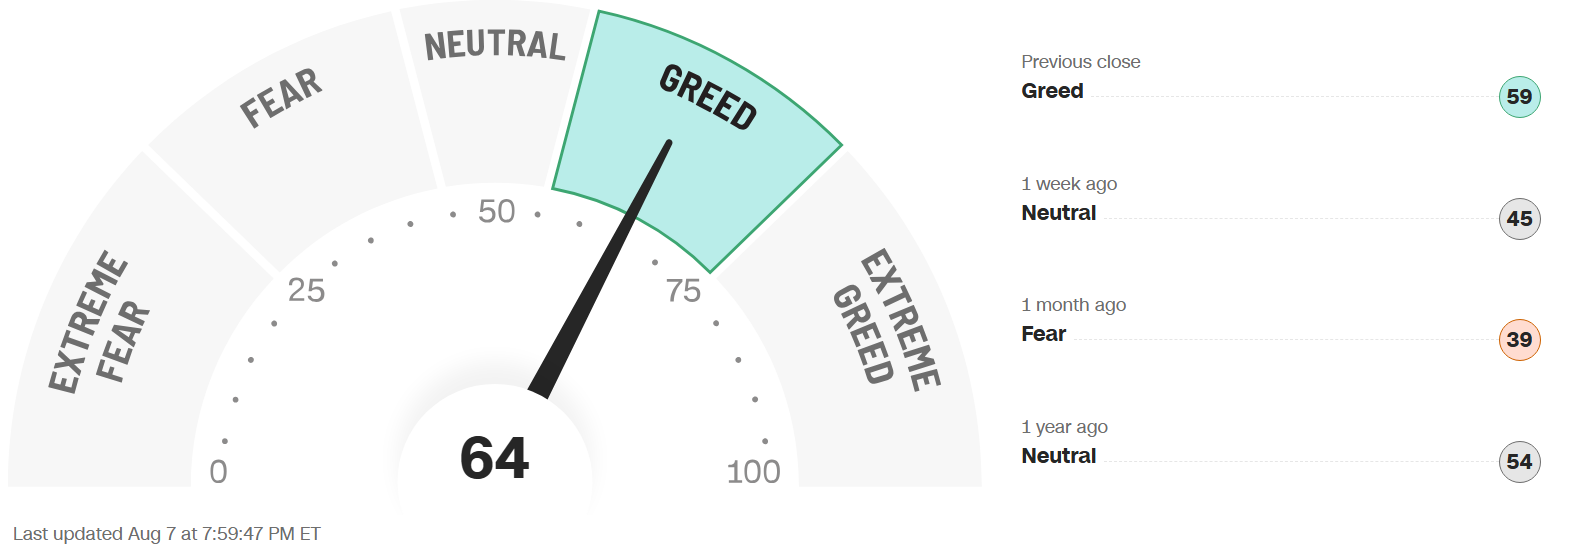
Task: Click the gray 54 one year ago badge
Action: [1519, 462]
